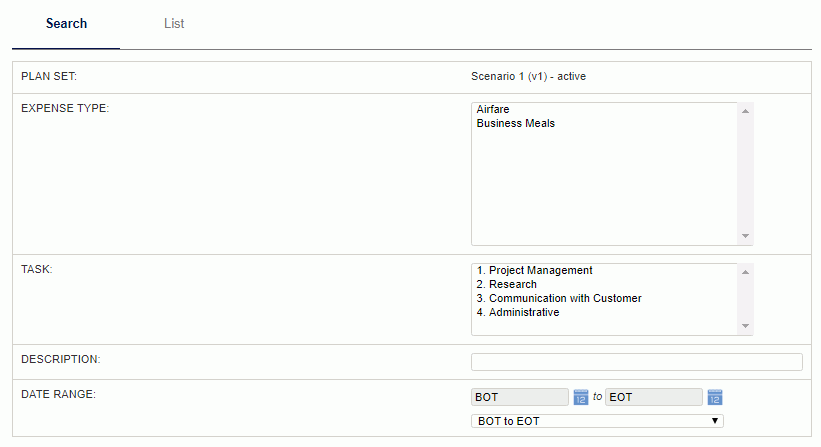Choose the Research task
The width and height of the screenshot is (821, 447).
(x=507, y=284)
